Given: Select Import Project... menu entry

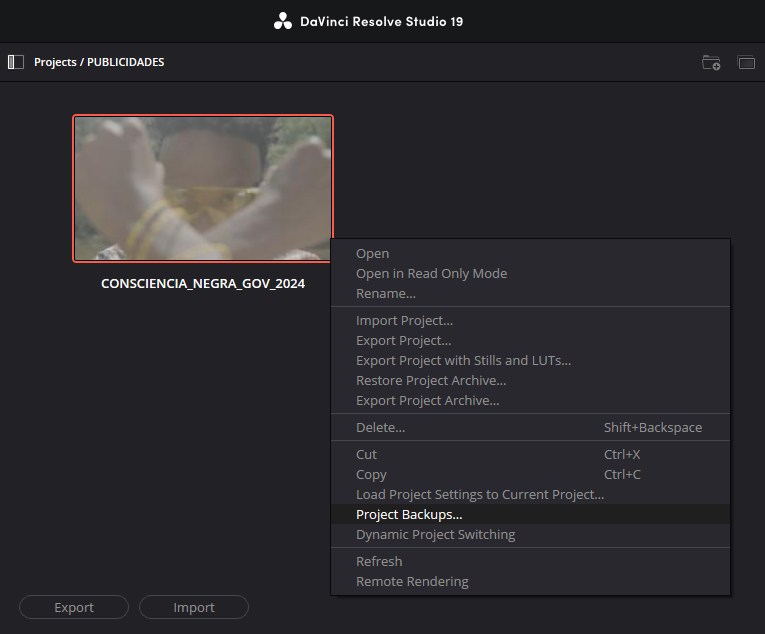Looking at the screenshot, I should pos(530,320).
